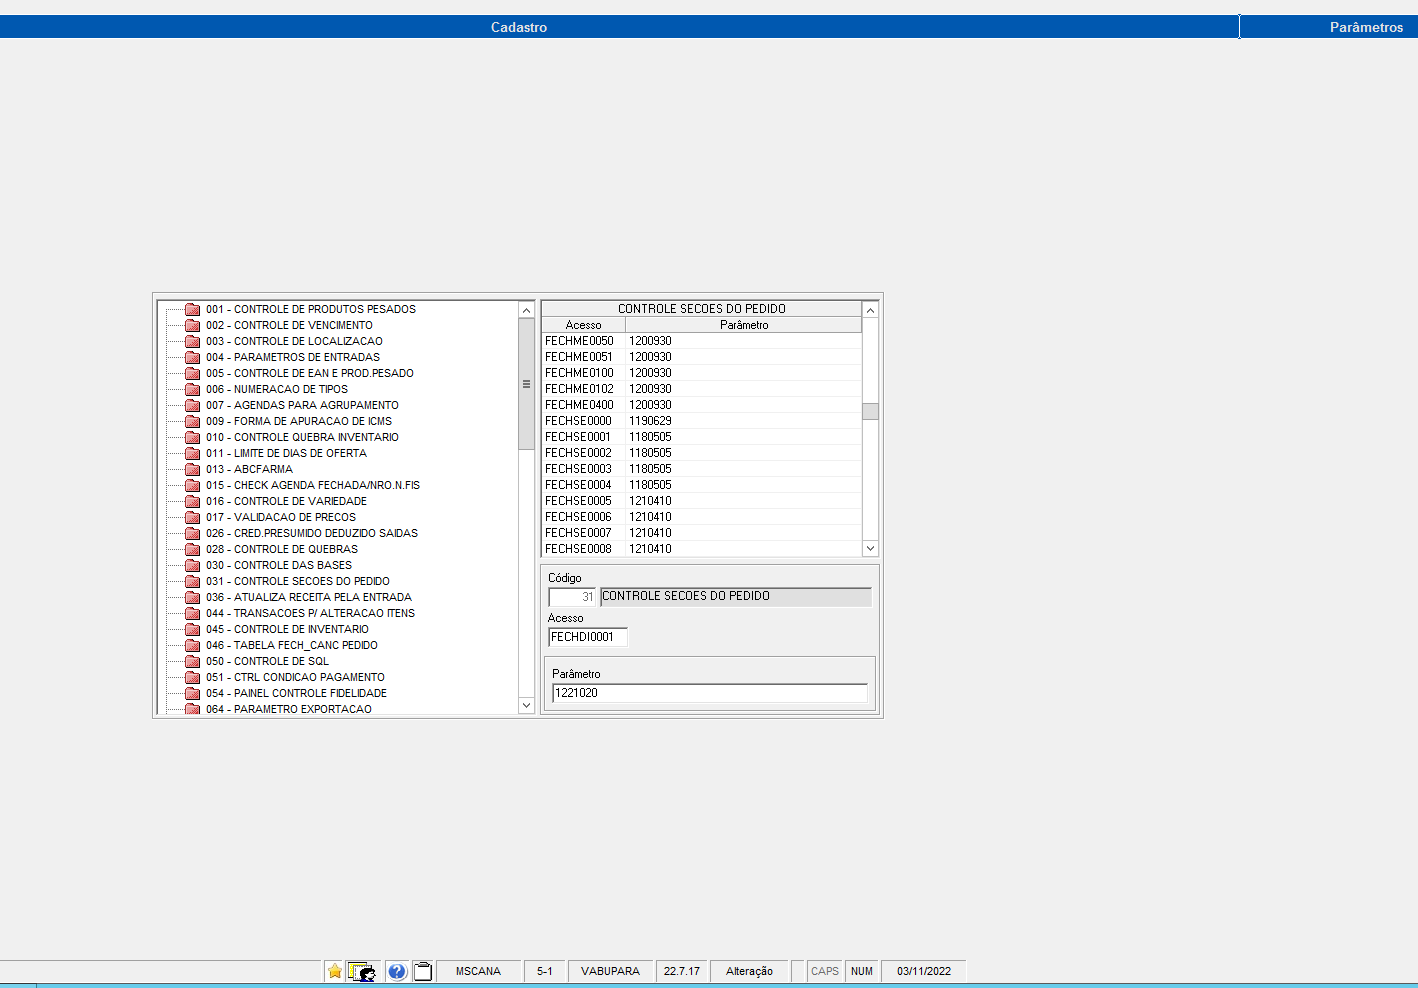Select 007 - AGENDAS PARA AGRUPAMENTO
The height and width of the screenshot is (988, 1418).
coord(302,405)
